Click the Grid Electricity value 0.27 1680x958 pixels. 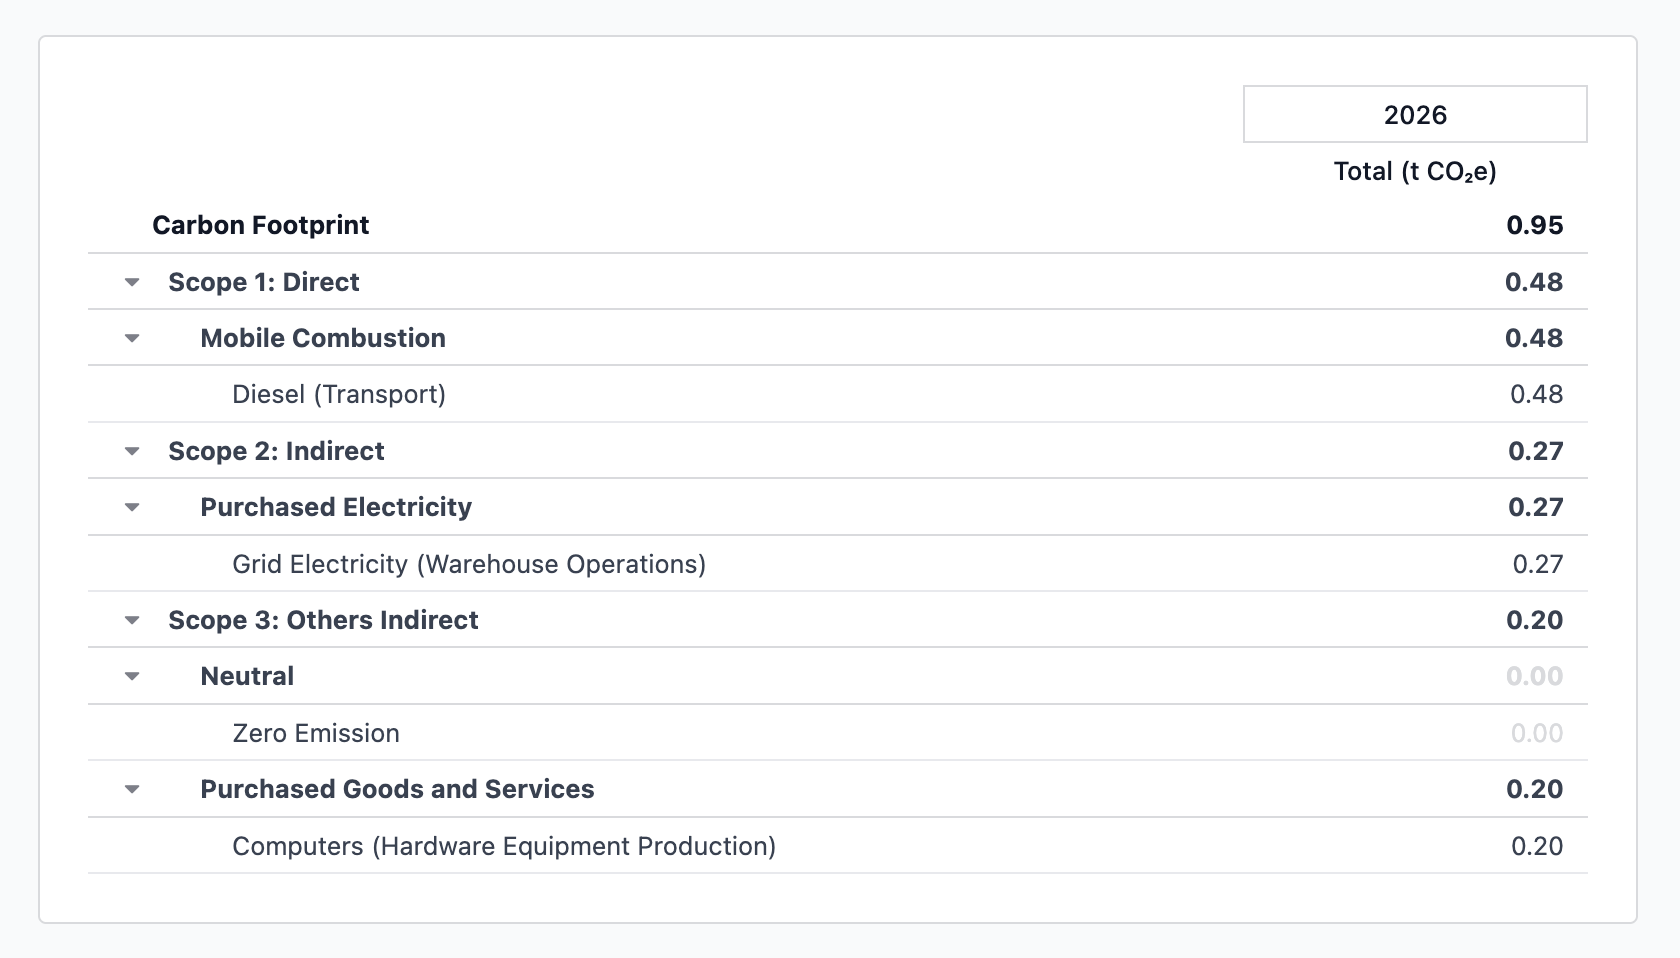pos(1537,565)
